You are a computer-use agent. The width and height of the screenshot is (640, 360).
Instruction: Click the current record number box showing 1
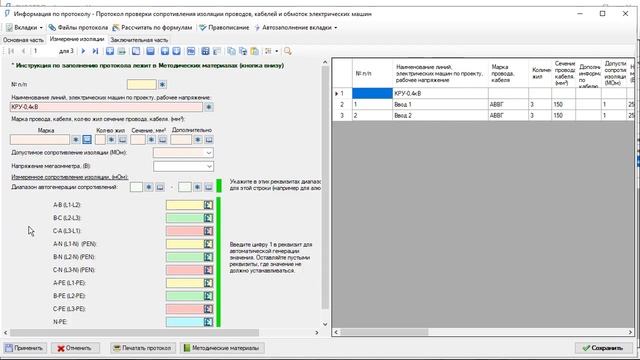pos(44,51)
